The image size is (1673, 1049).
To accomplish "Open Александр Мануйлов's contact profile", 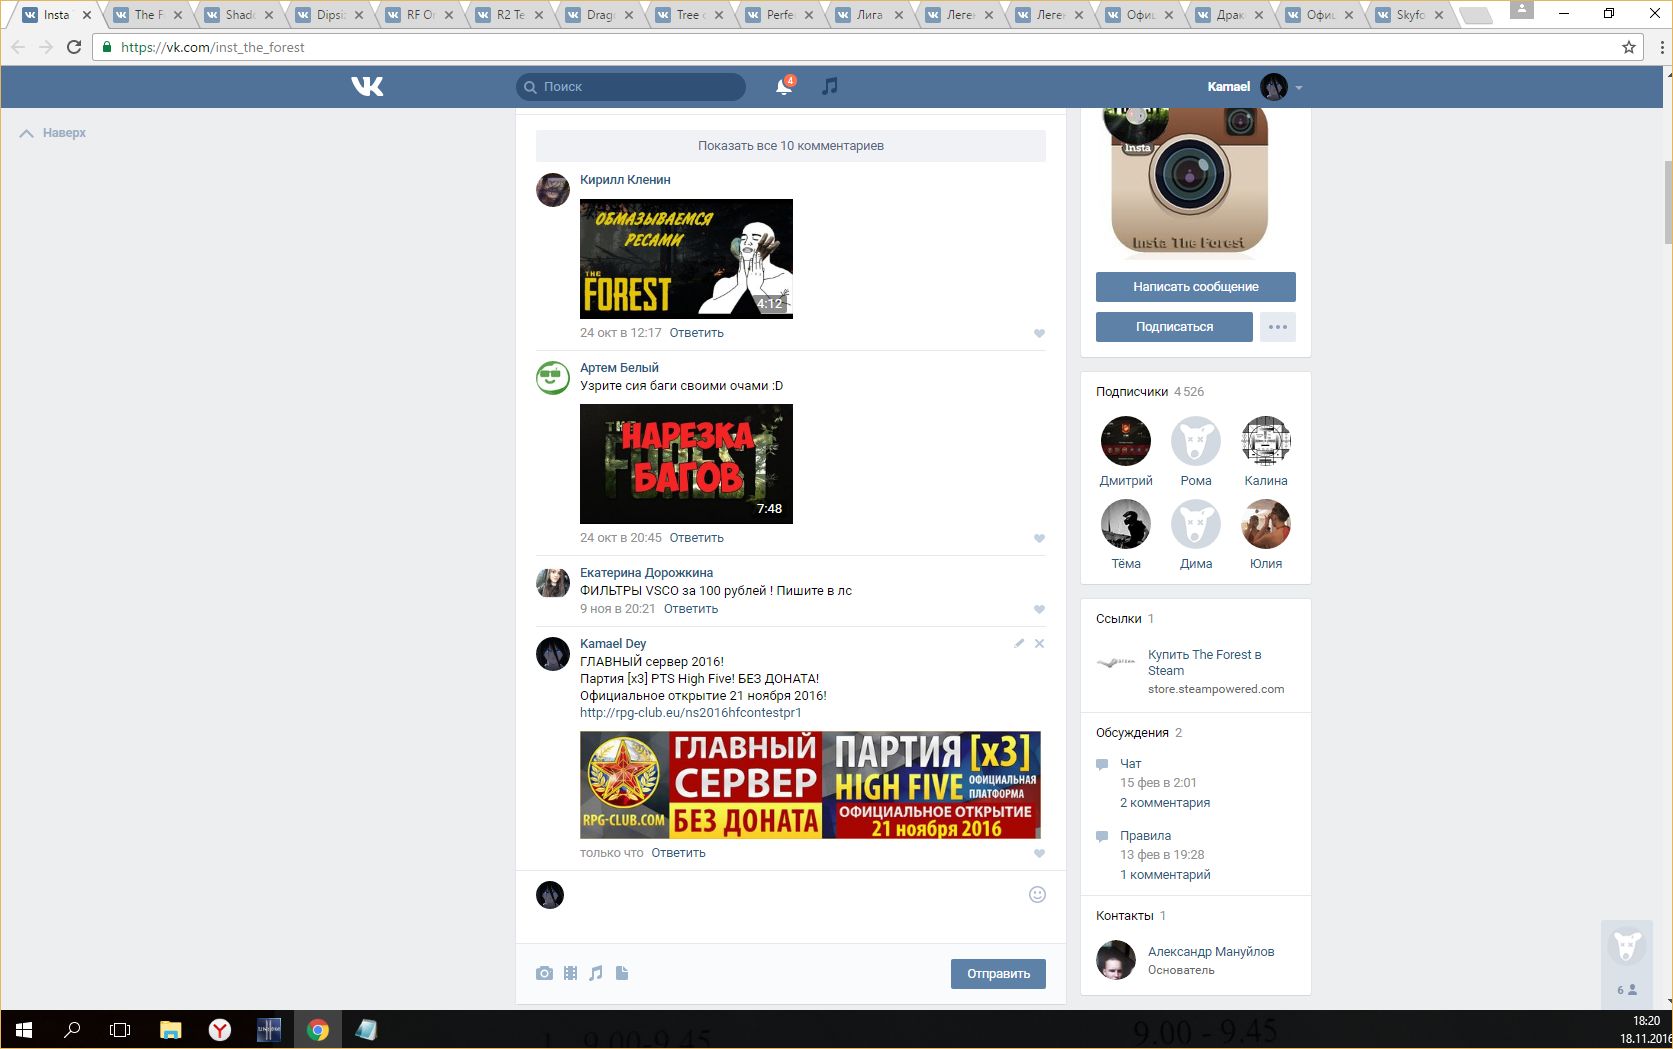I will 1211,952.
